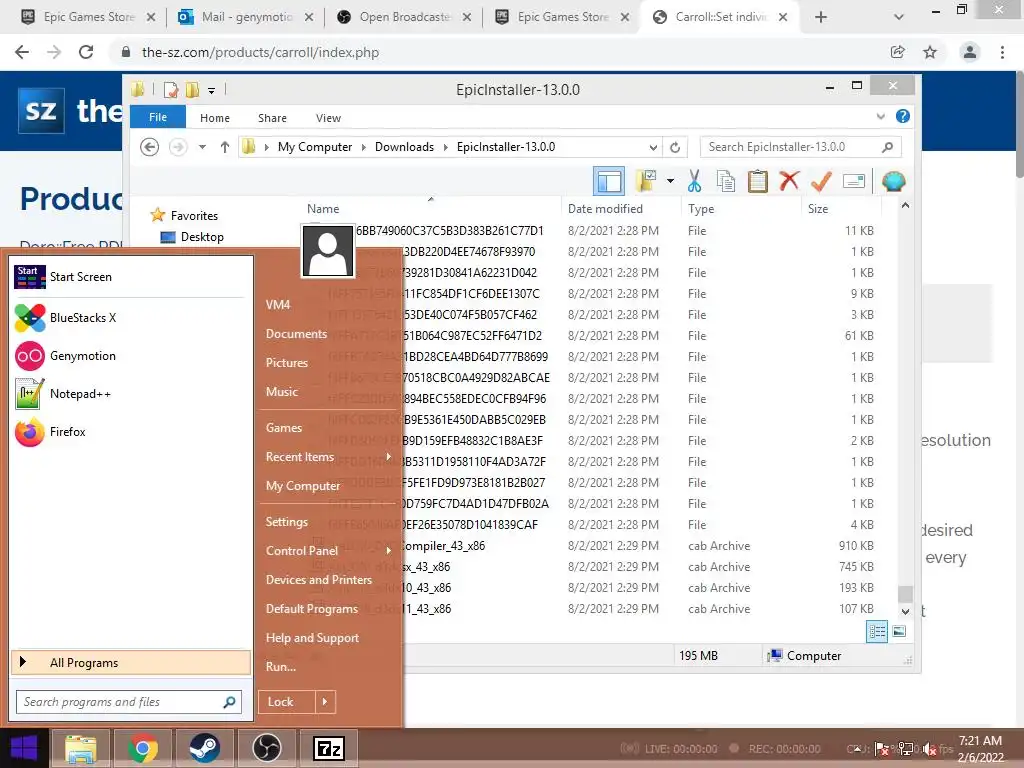1024x768 pixels.
Task: Expand the Explorer ribbon chevron
Action: coord(880,116)
